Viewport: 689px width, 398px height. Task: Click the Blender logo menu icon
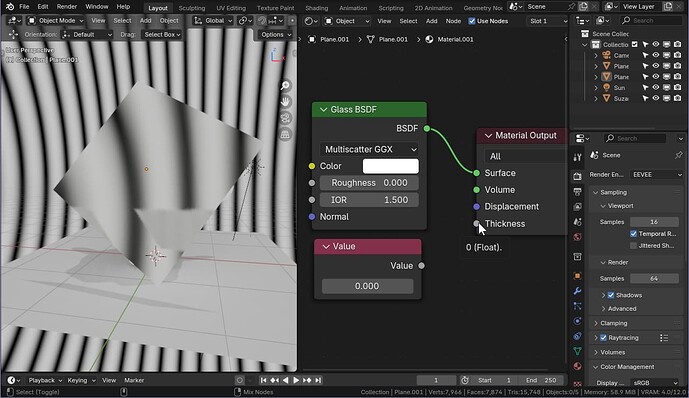click(10, 7)
